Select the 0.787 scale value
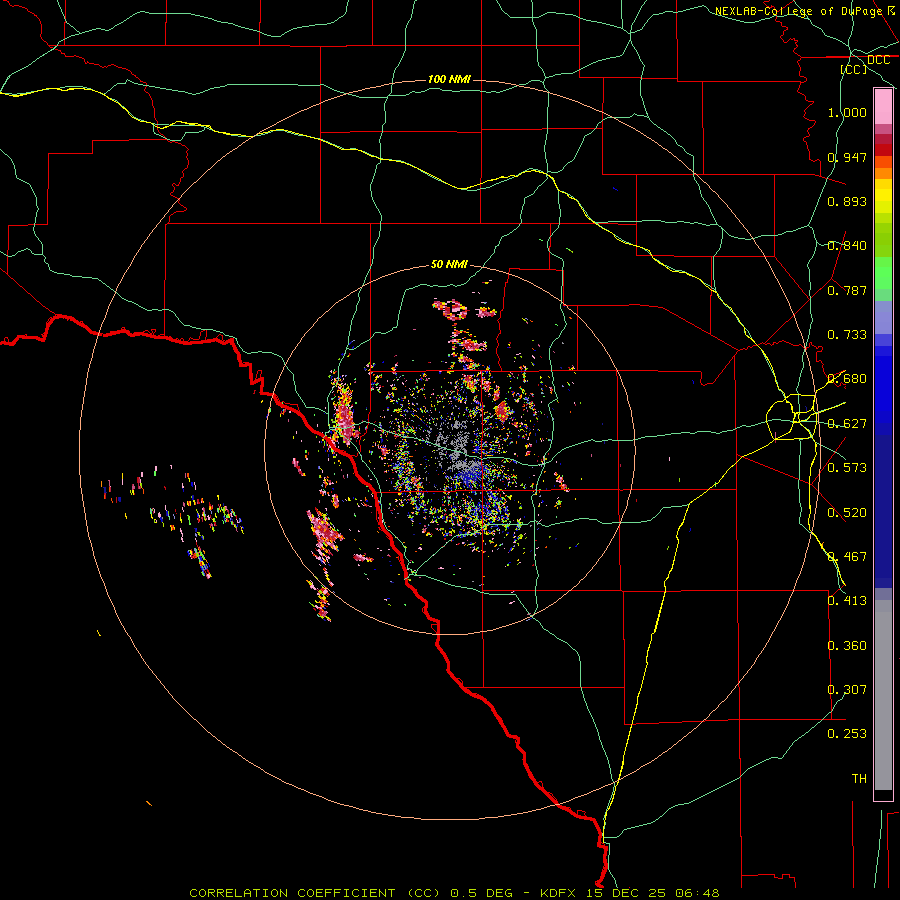 (847, 290)
